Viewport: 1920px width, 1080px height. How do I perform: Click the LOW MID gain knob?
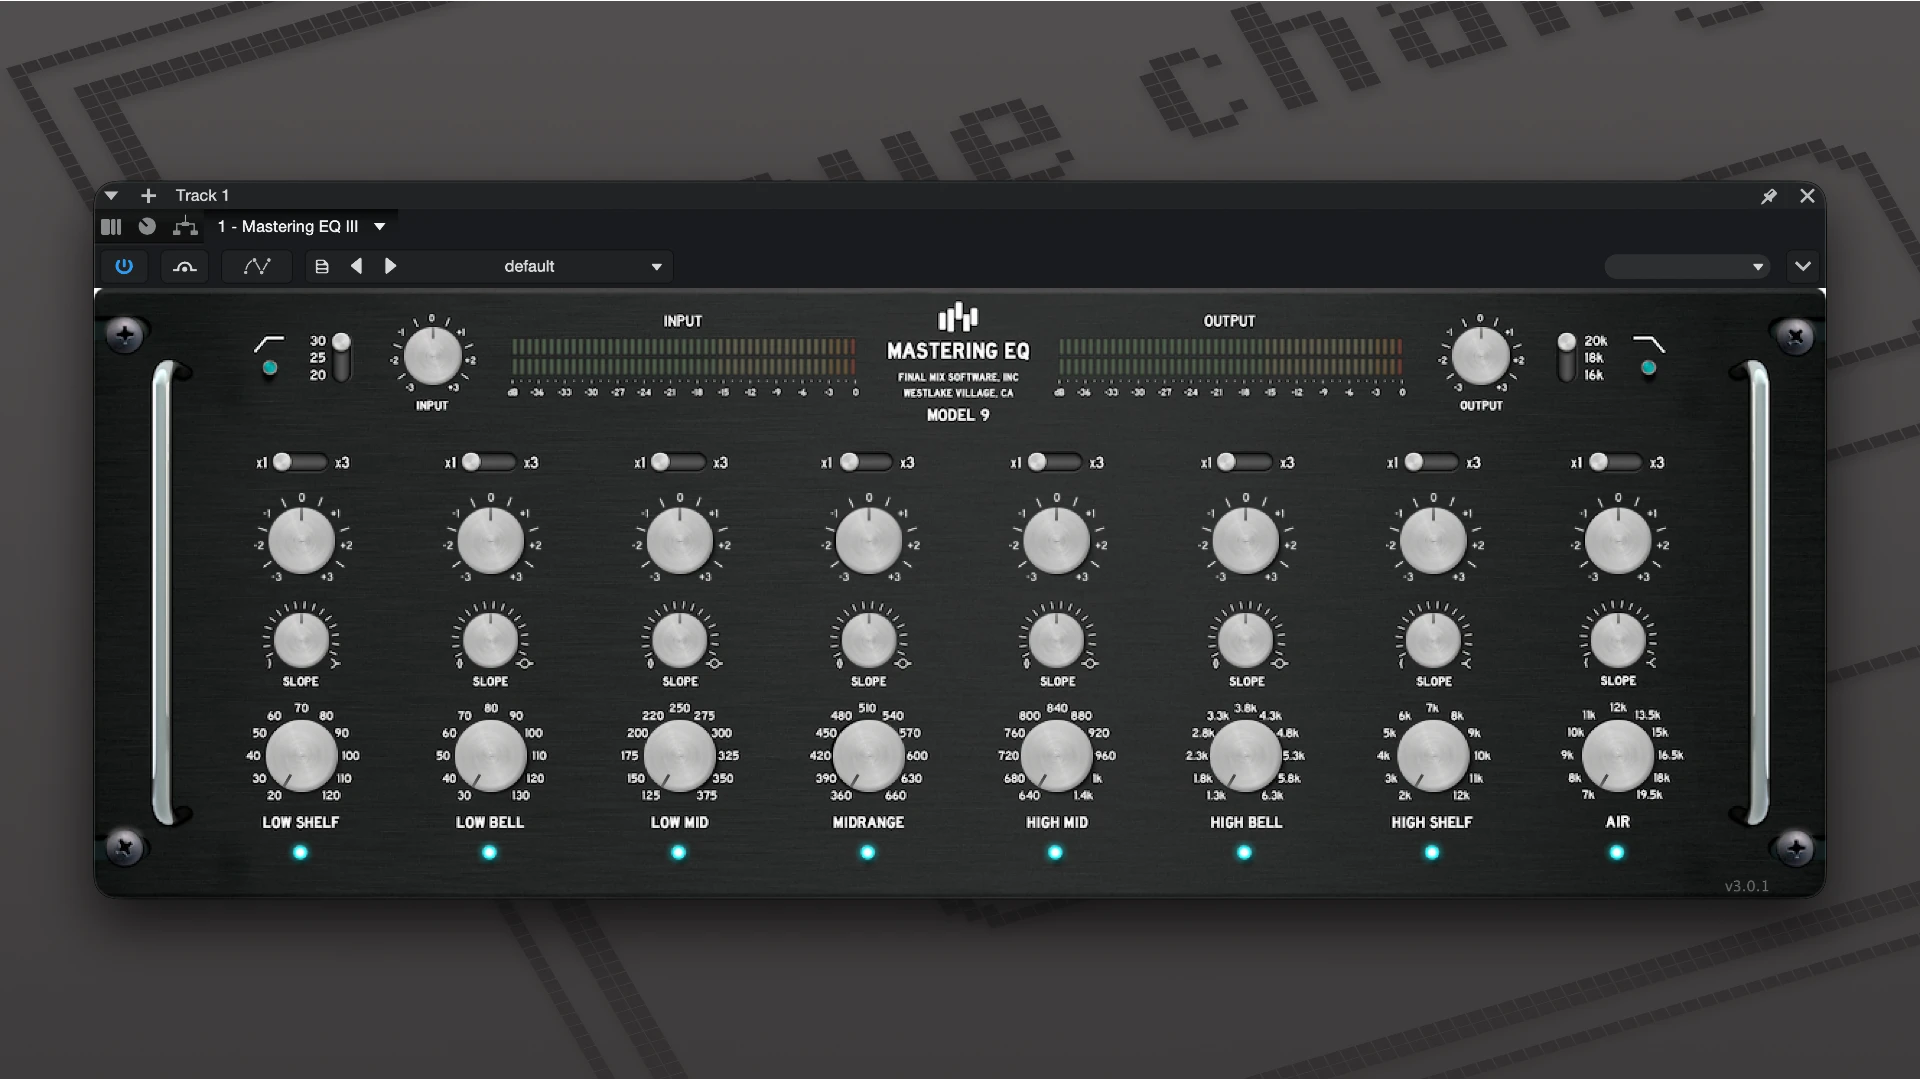[679, 541]
